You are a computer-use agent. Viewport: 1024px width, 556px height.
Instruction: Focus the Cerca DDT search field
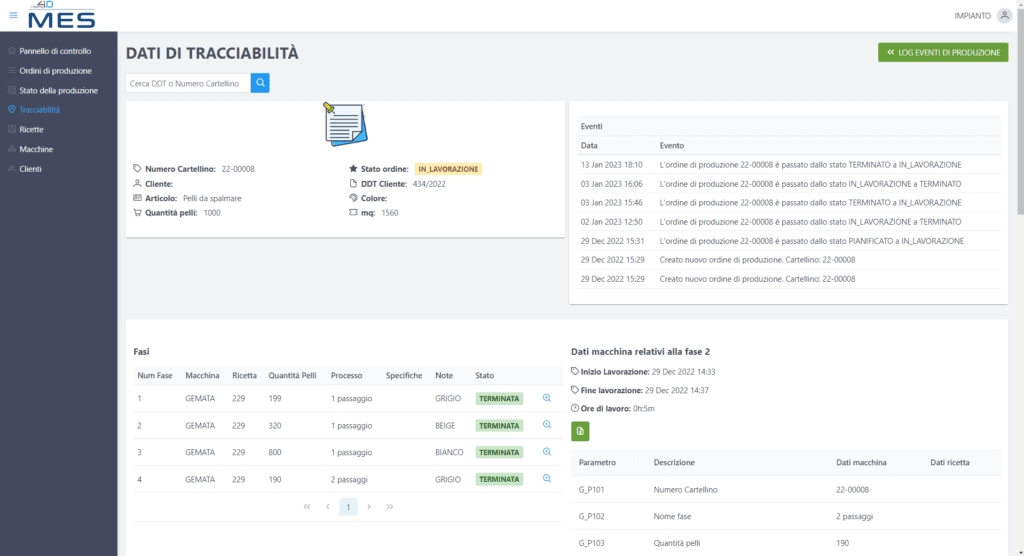[x=187, y=83]
